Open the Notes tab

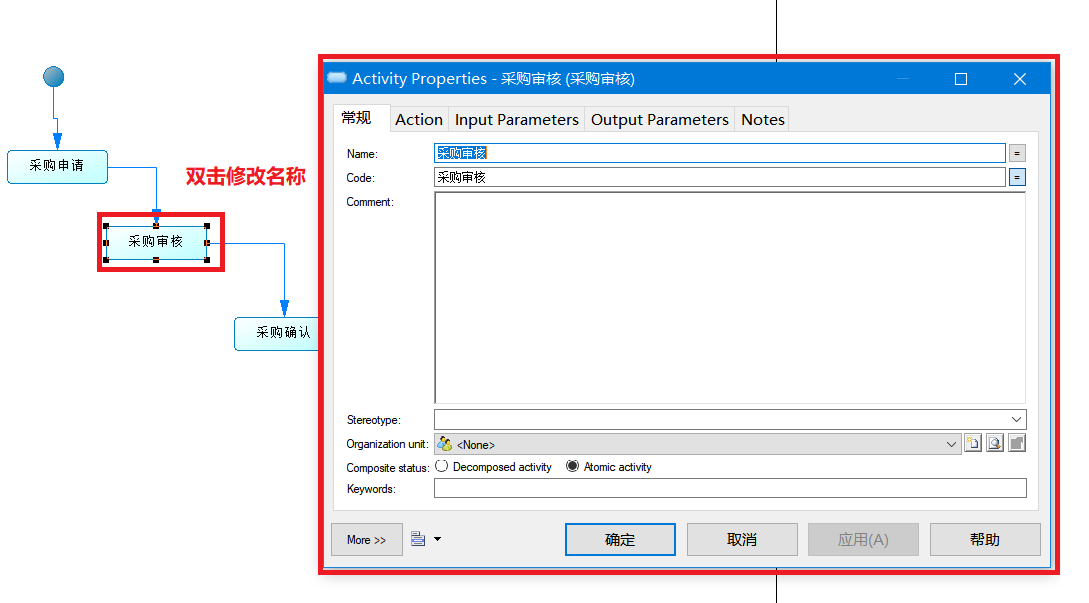tap(761, 119)
